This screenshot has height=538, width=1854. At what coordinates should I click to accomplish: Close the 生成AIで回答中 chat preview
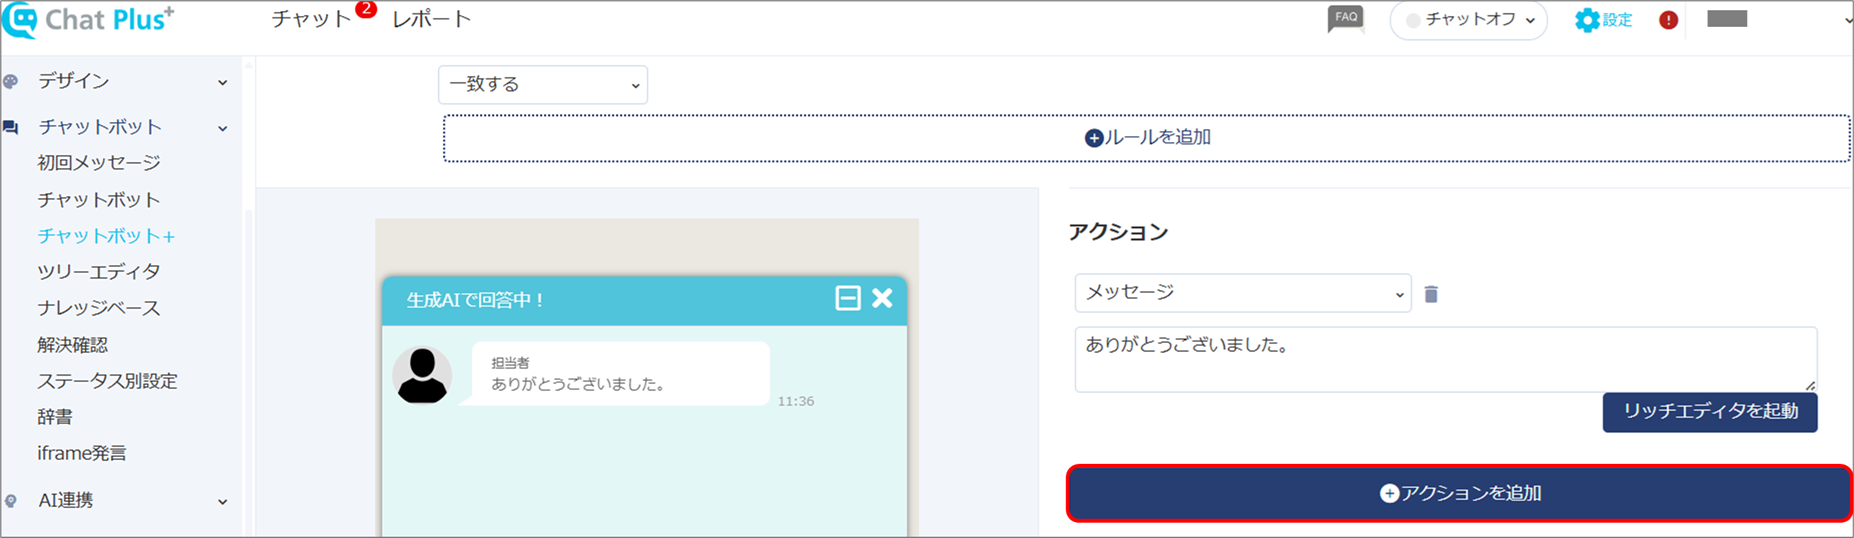point(882,298)
